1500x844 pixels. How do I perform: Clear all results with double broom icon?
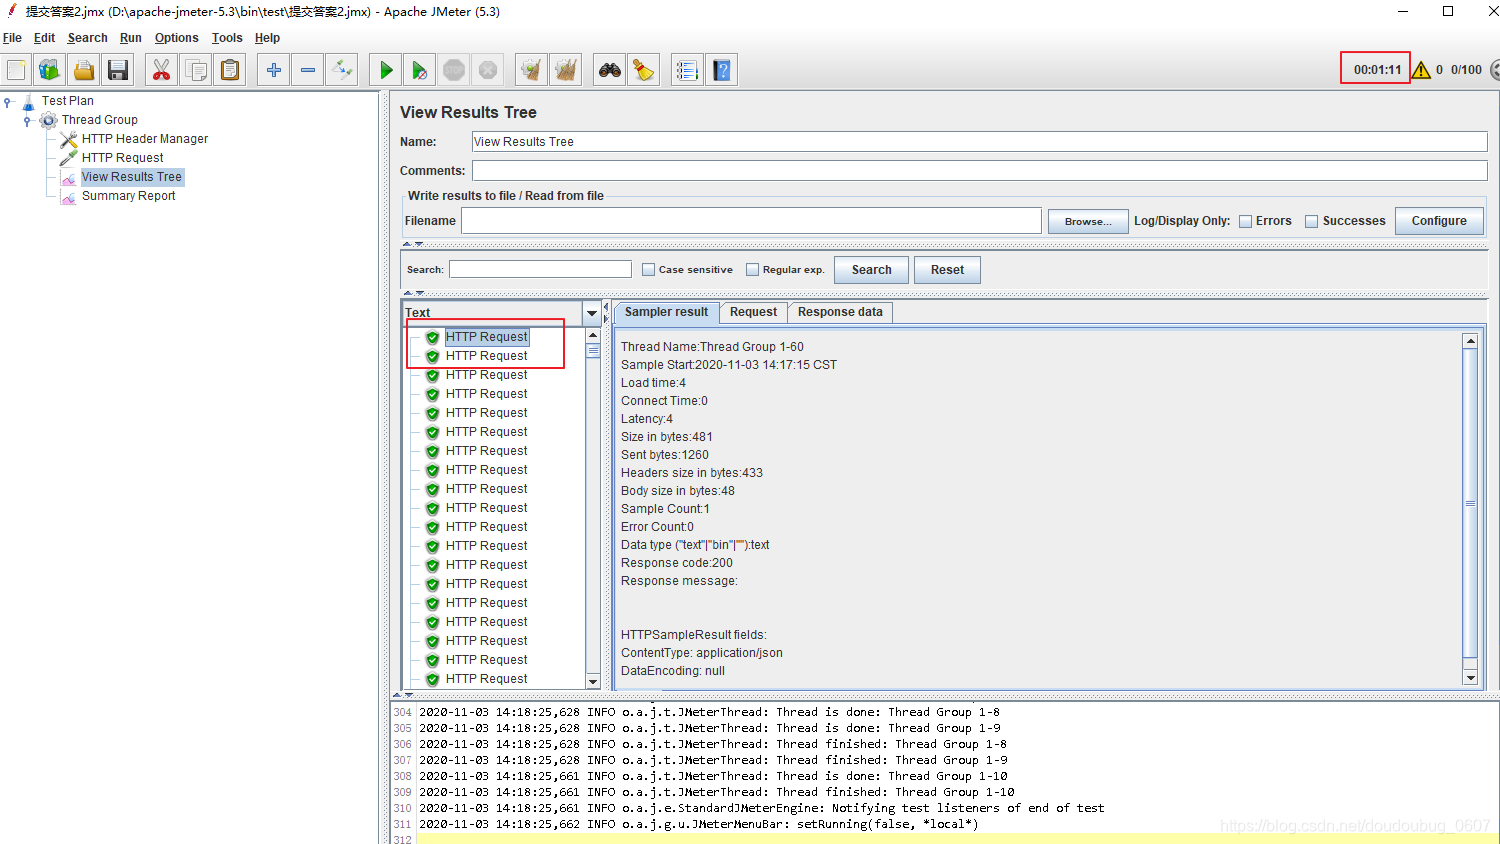point(566,70)
